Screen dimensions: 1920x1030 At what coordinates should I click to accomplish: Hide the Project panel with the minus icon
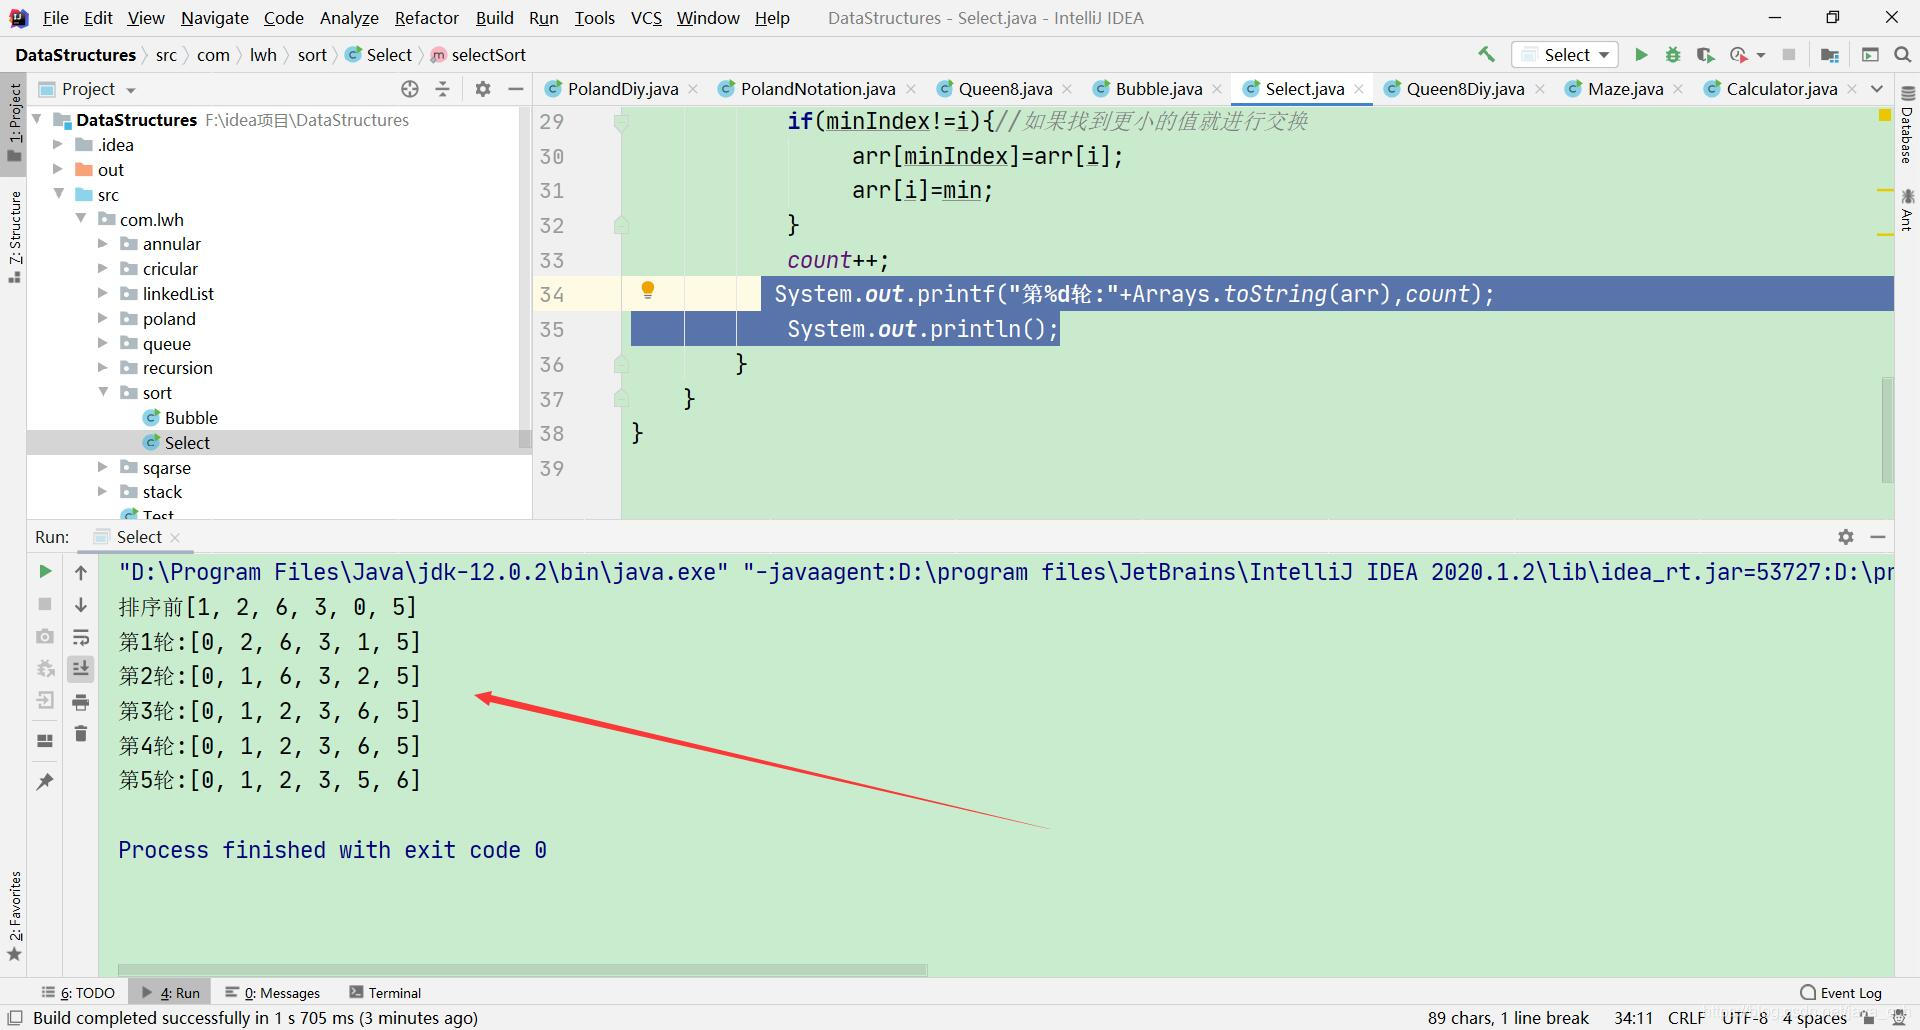[x=516, y=89]
